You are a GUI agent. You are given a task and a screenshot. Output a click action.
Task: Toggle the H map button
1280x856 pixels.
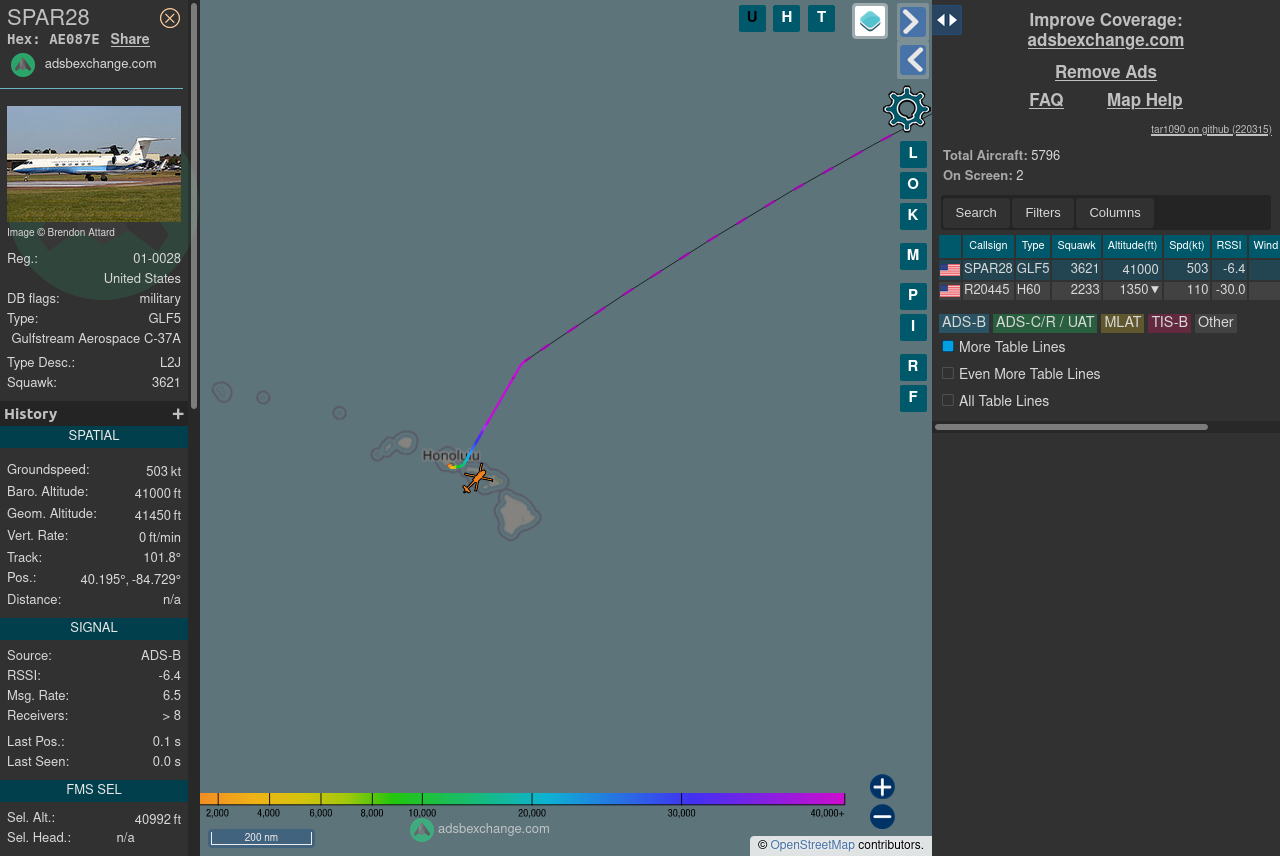click(787, 18)
